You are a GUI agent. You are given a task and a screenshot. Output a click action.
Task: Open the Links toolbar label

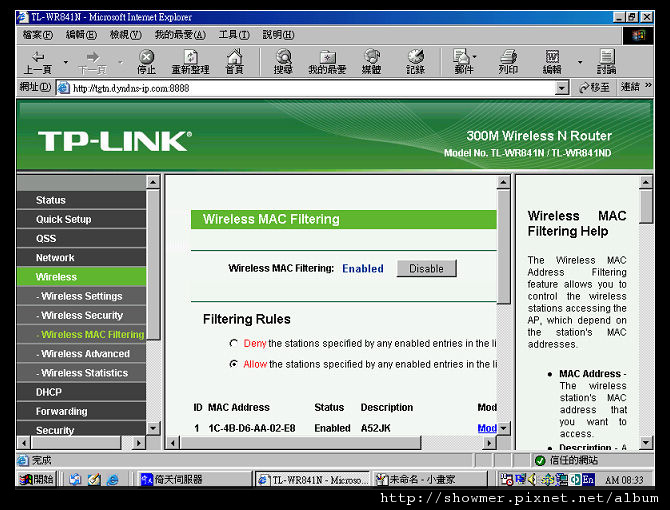630,87
